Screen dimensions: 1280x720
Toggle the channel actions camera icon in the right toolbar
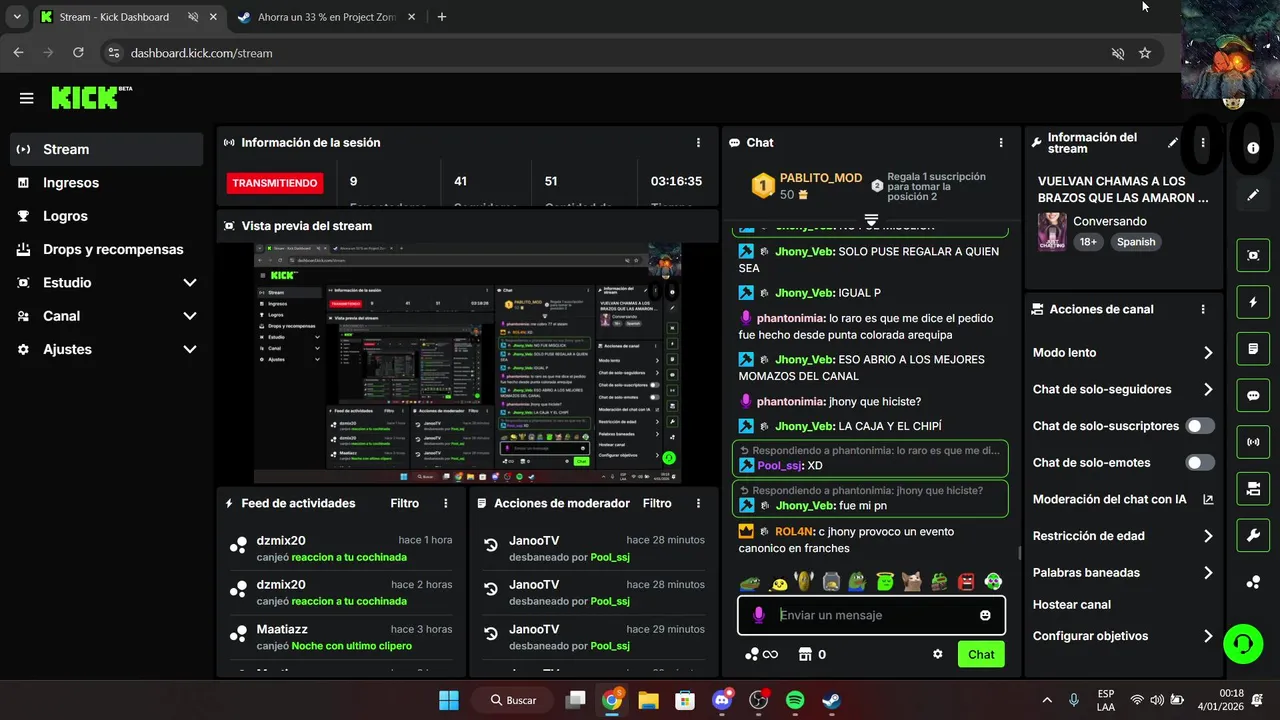coord(1253,489)
